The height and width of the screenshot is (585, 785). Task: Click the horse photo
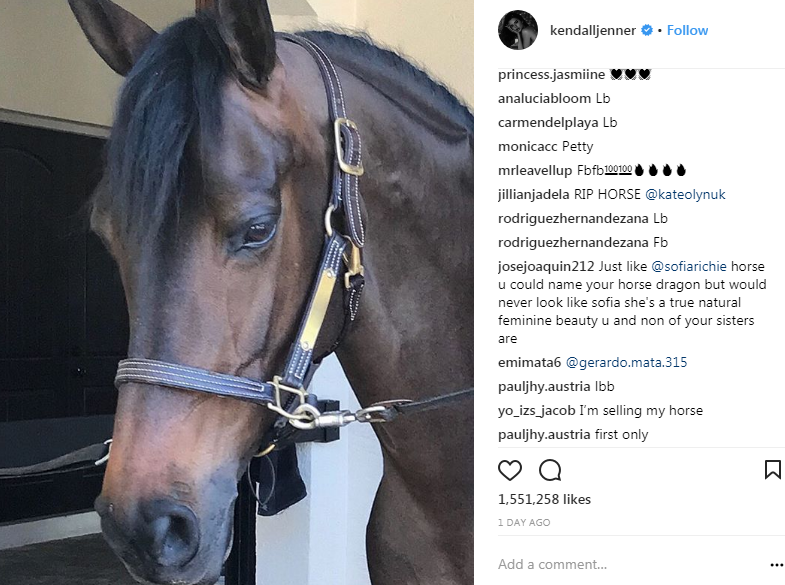tap(237, 292)
